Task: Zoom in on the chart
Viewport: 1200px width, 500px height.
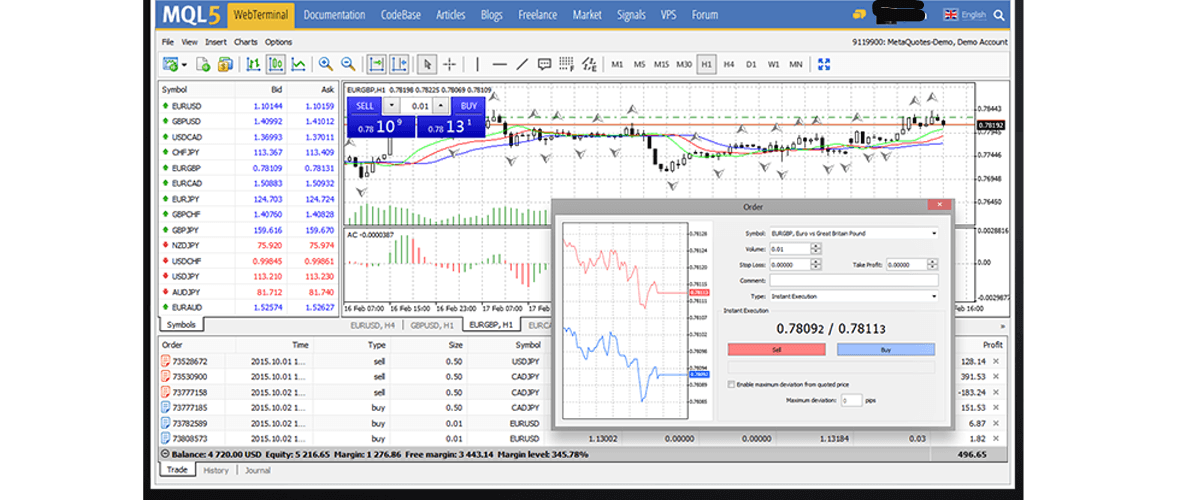Action: pos(326,64)
